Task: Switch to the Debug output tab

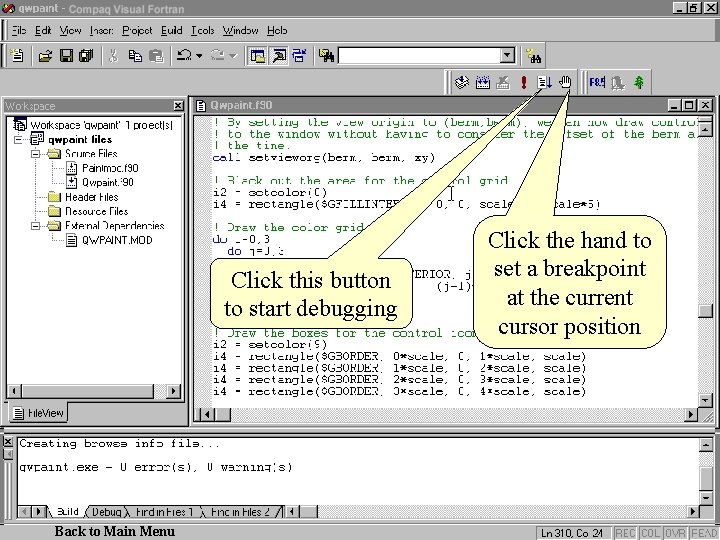Action: click(x=107, y=512)
